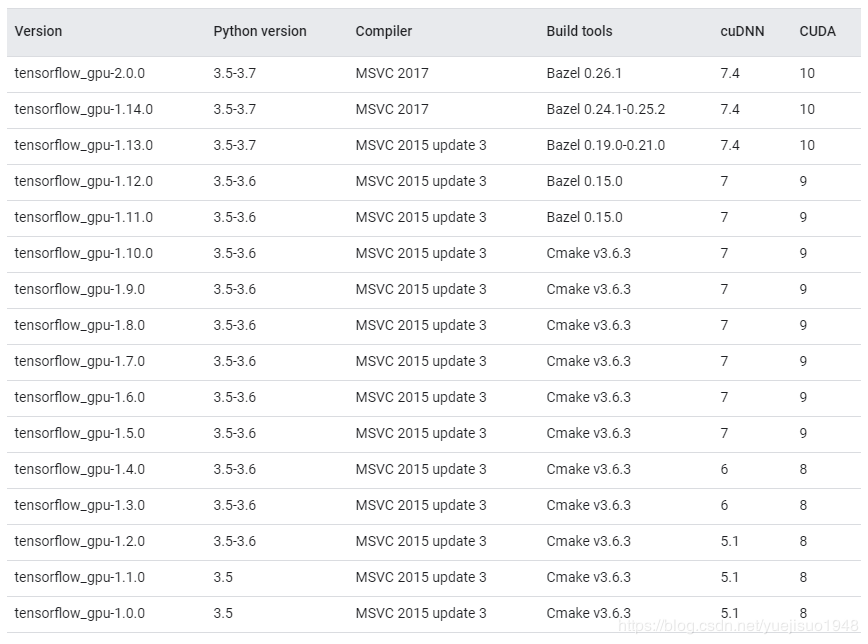Viewport: 868px width, 644px height.
Task: Select the tensorflow_gpu-1.4.0 version cell
Action: (x=80, y=469)
